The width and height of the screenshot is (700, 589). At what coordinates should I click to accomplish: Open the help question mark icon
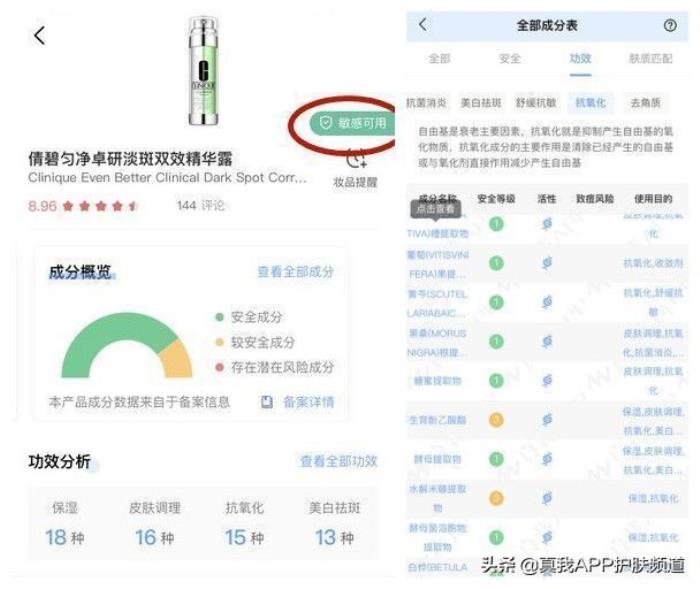(670, 25)
